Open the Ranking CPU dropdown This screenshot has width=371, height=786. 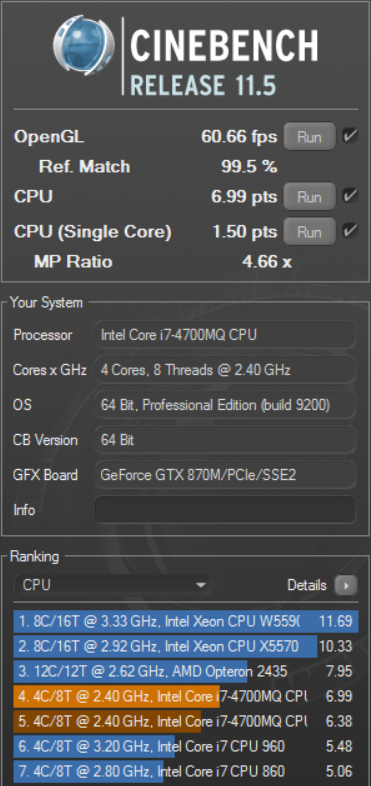tap(113, 585)
